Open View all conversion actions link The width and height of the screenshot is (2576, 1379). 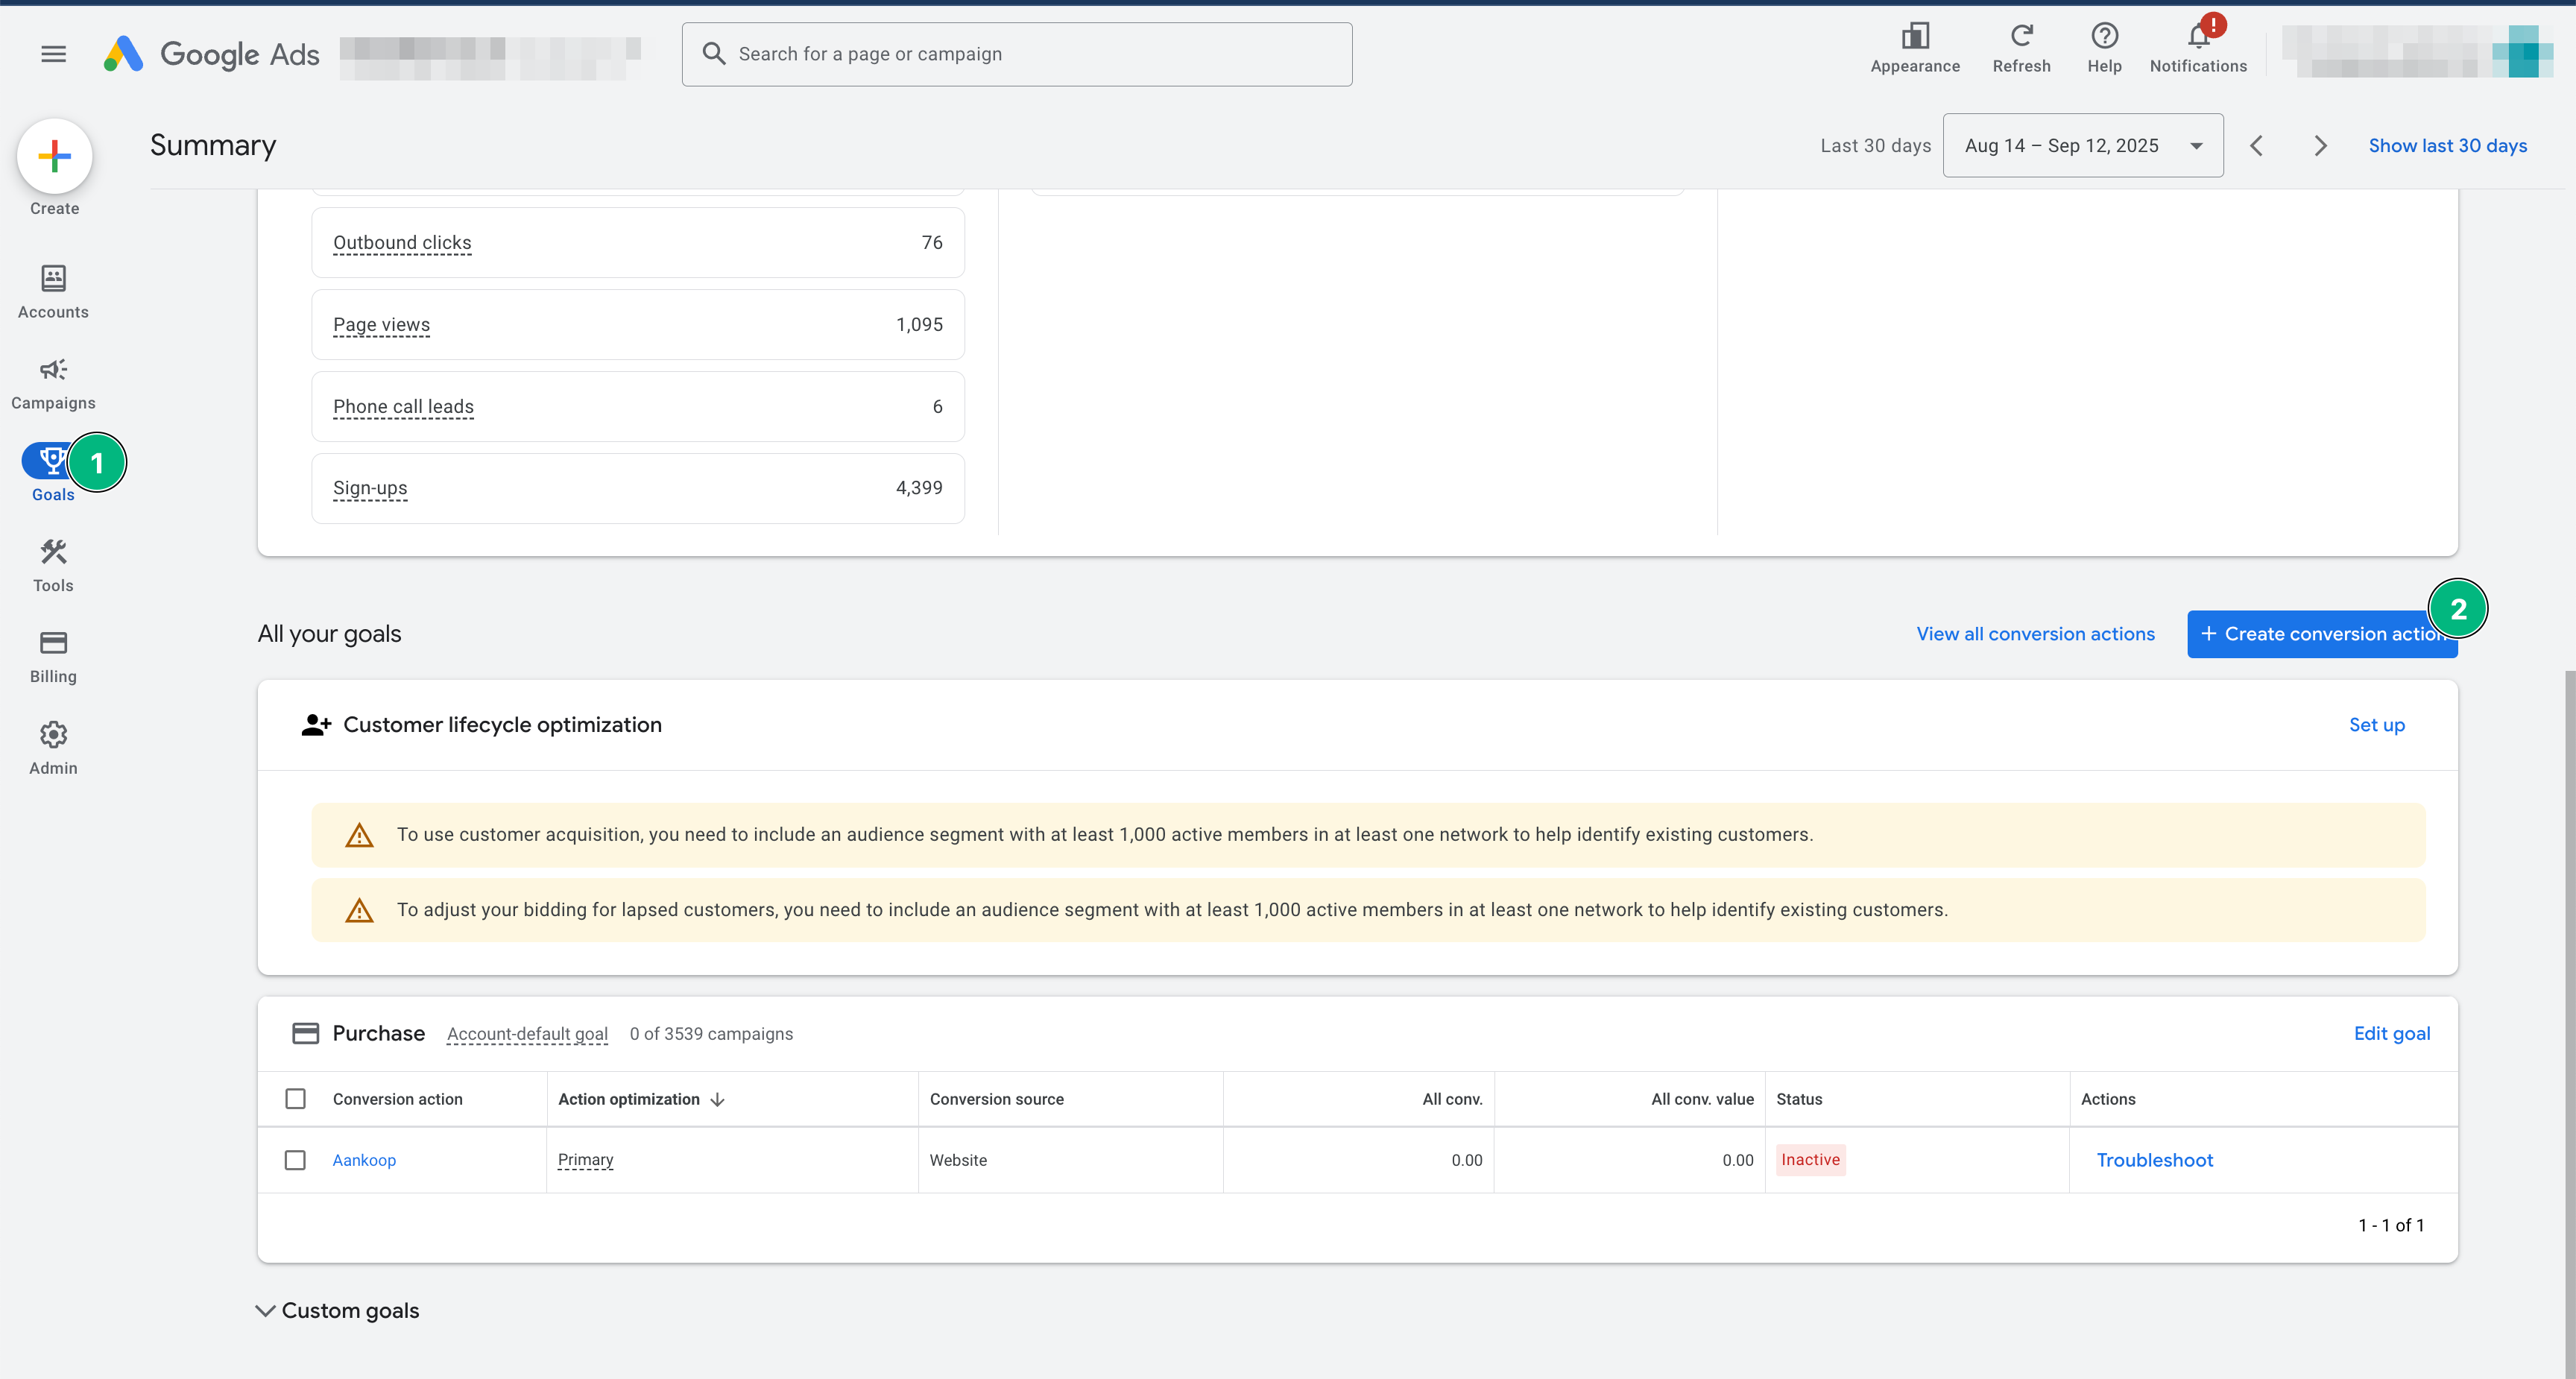[2035, 634]
